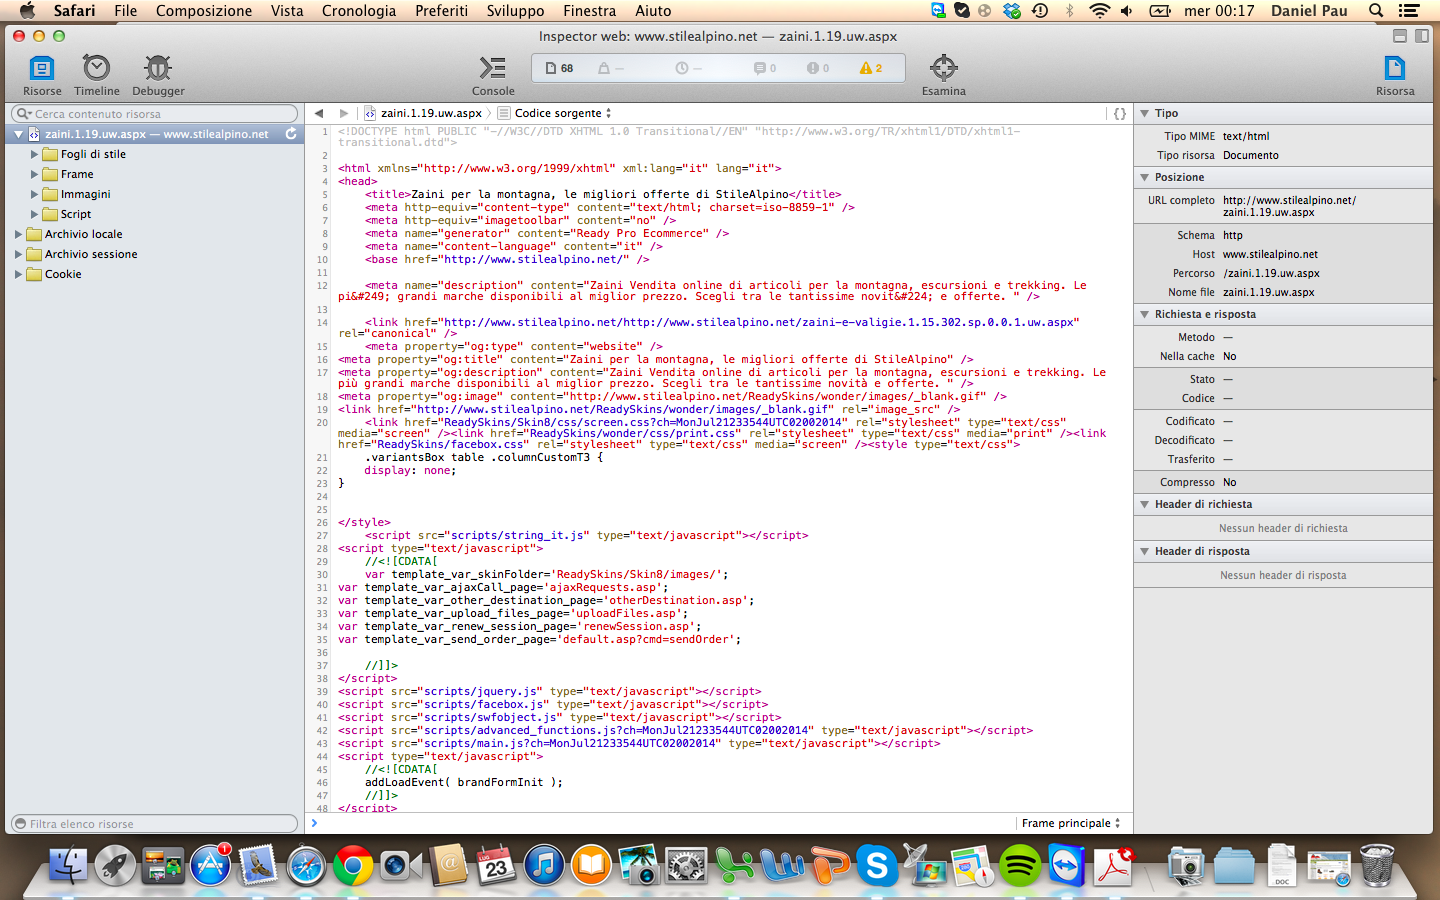The width and height of the screenshot is (1440, 900).
Task: Click the Filtra elenco risorse field
Action: [x=155, y=824]
